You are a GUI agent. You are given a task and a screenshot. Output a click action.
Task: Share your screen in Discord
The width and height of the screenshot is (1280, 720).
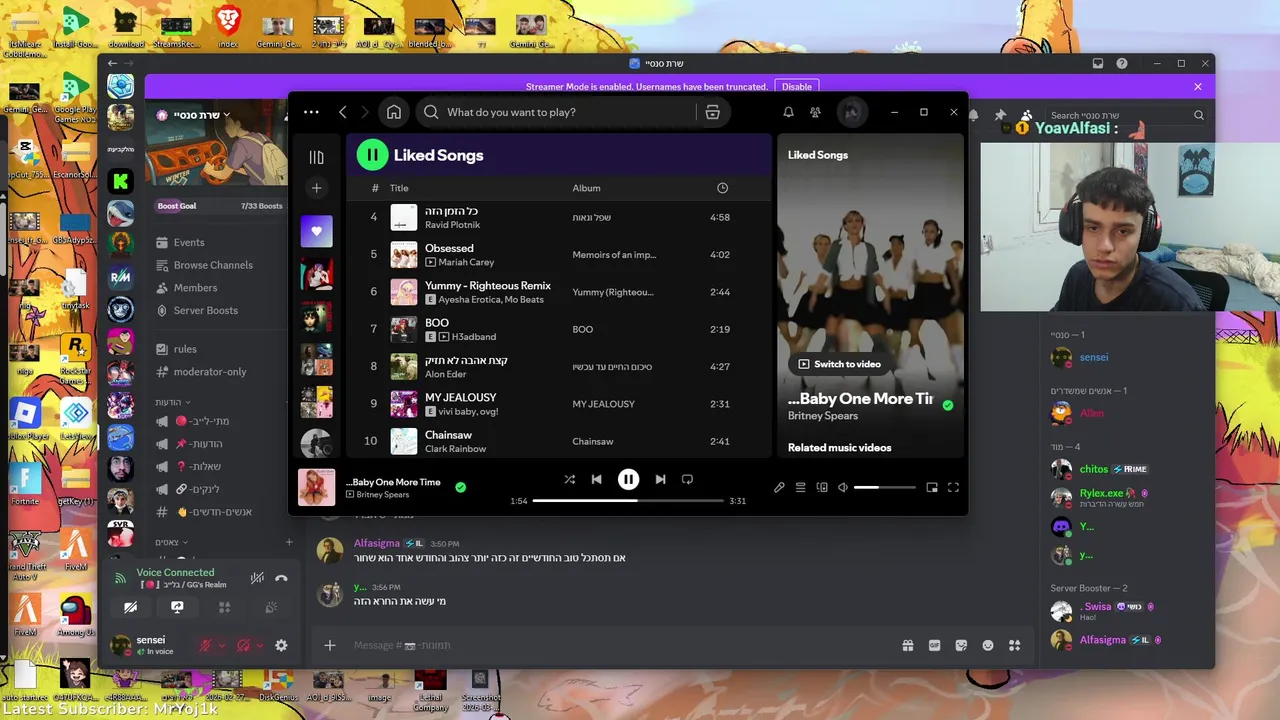pyautogui.click(x=177, y=607)
